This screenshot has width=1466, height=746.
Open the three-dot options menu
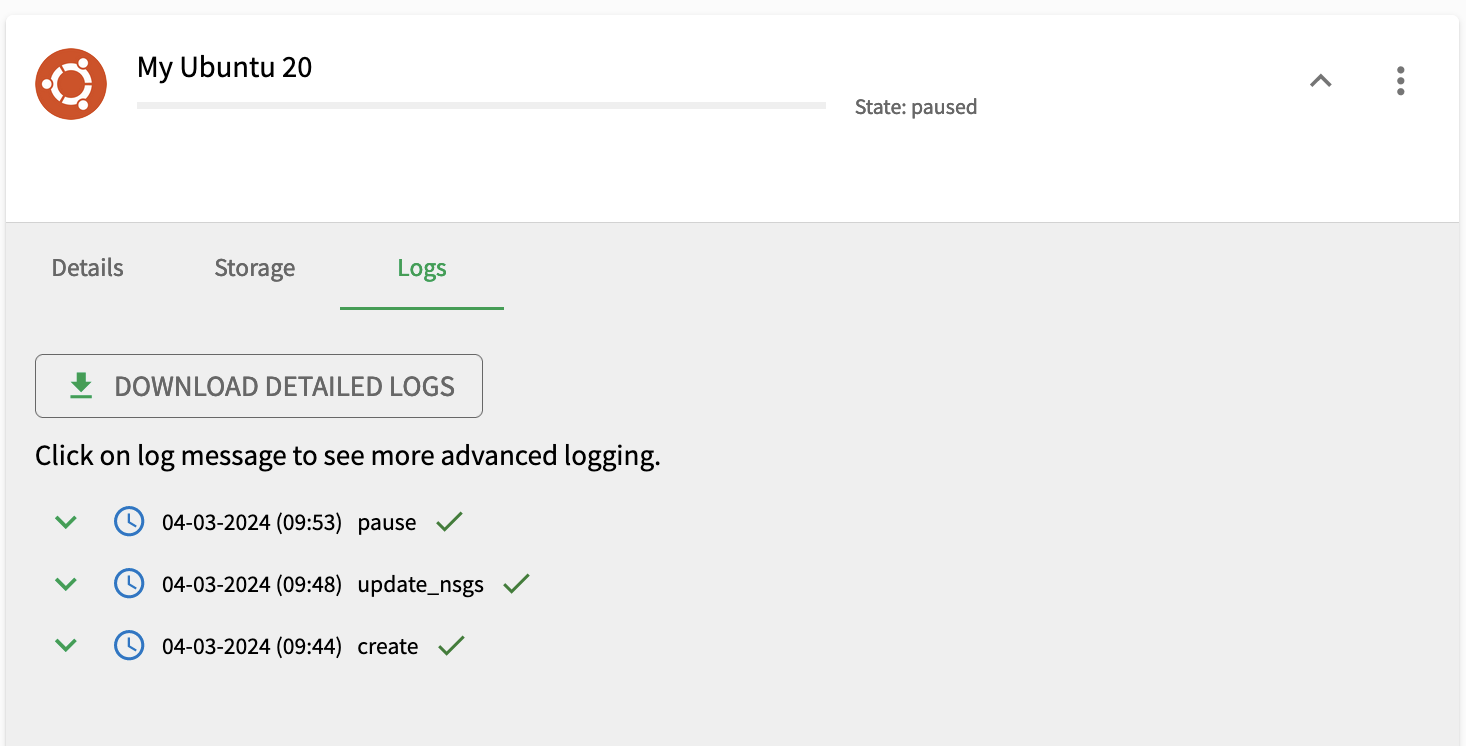[1401, 81]
